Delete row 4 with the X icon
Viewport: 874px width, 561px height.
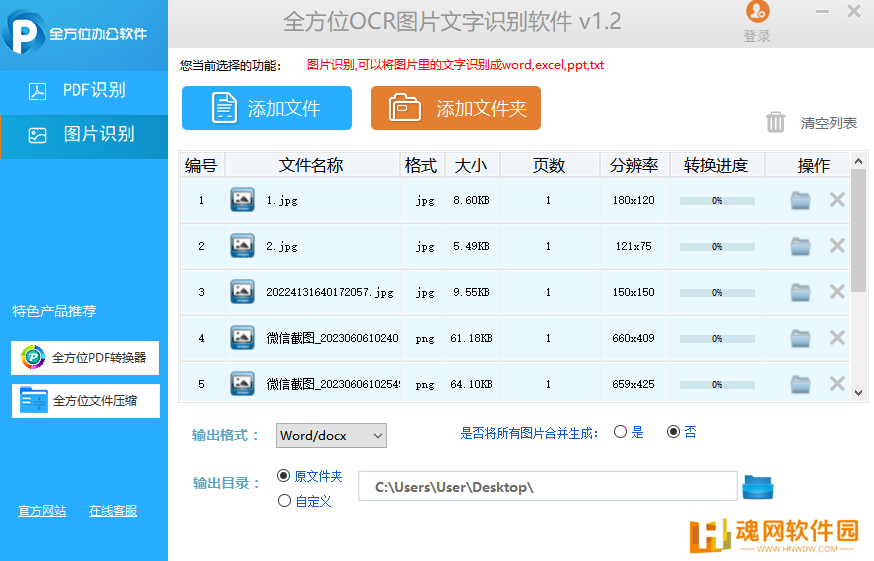pos(837,338)
